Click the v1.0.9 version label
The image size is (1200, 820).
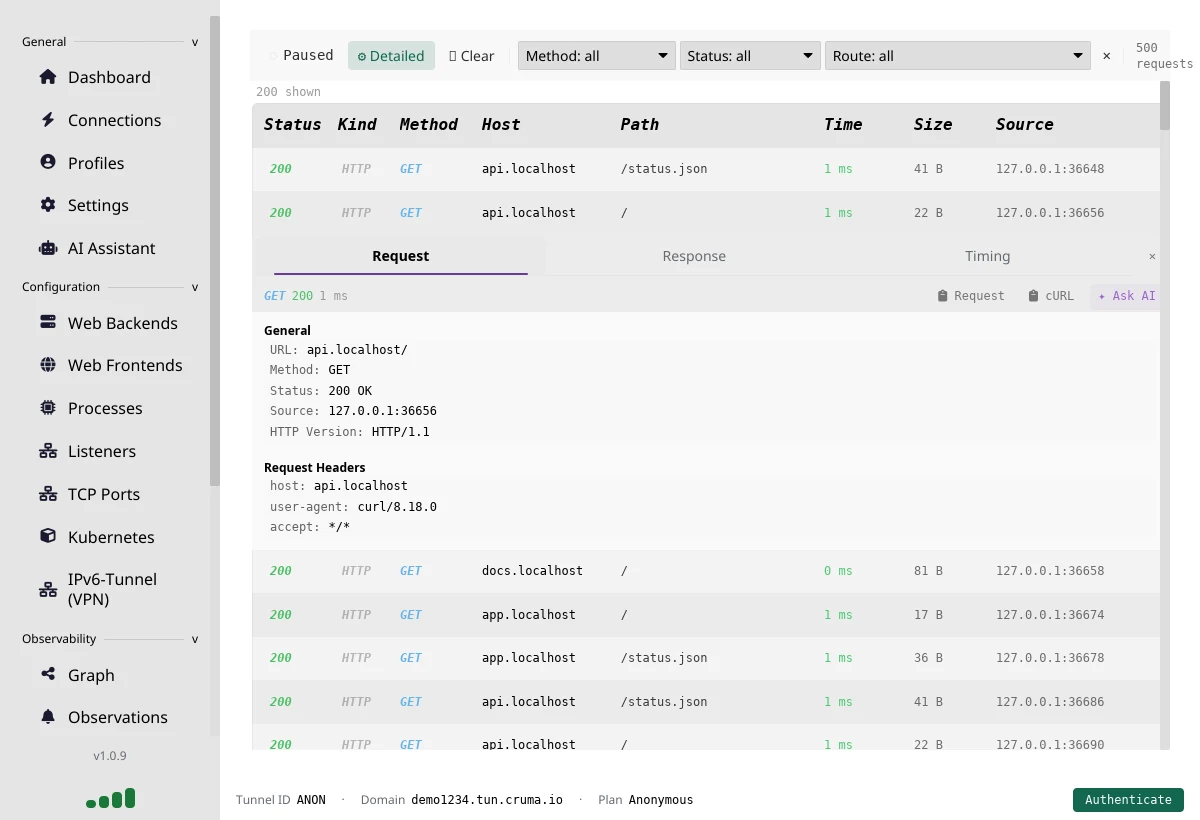[110, 756]
